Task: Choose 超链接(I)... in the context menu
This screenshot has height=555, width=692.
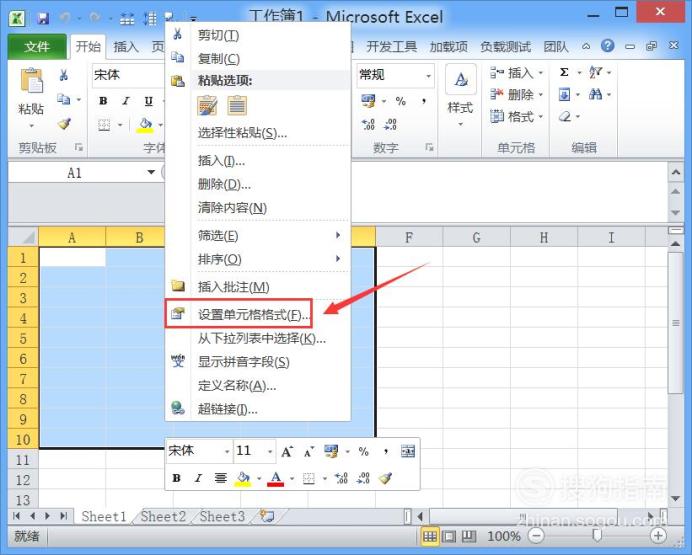Action: coord(258,409)
